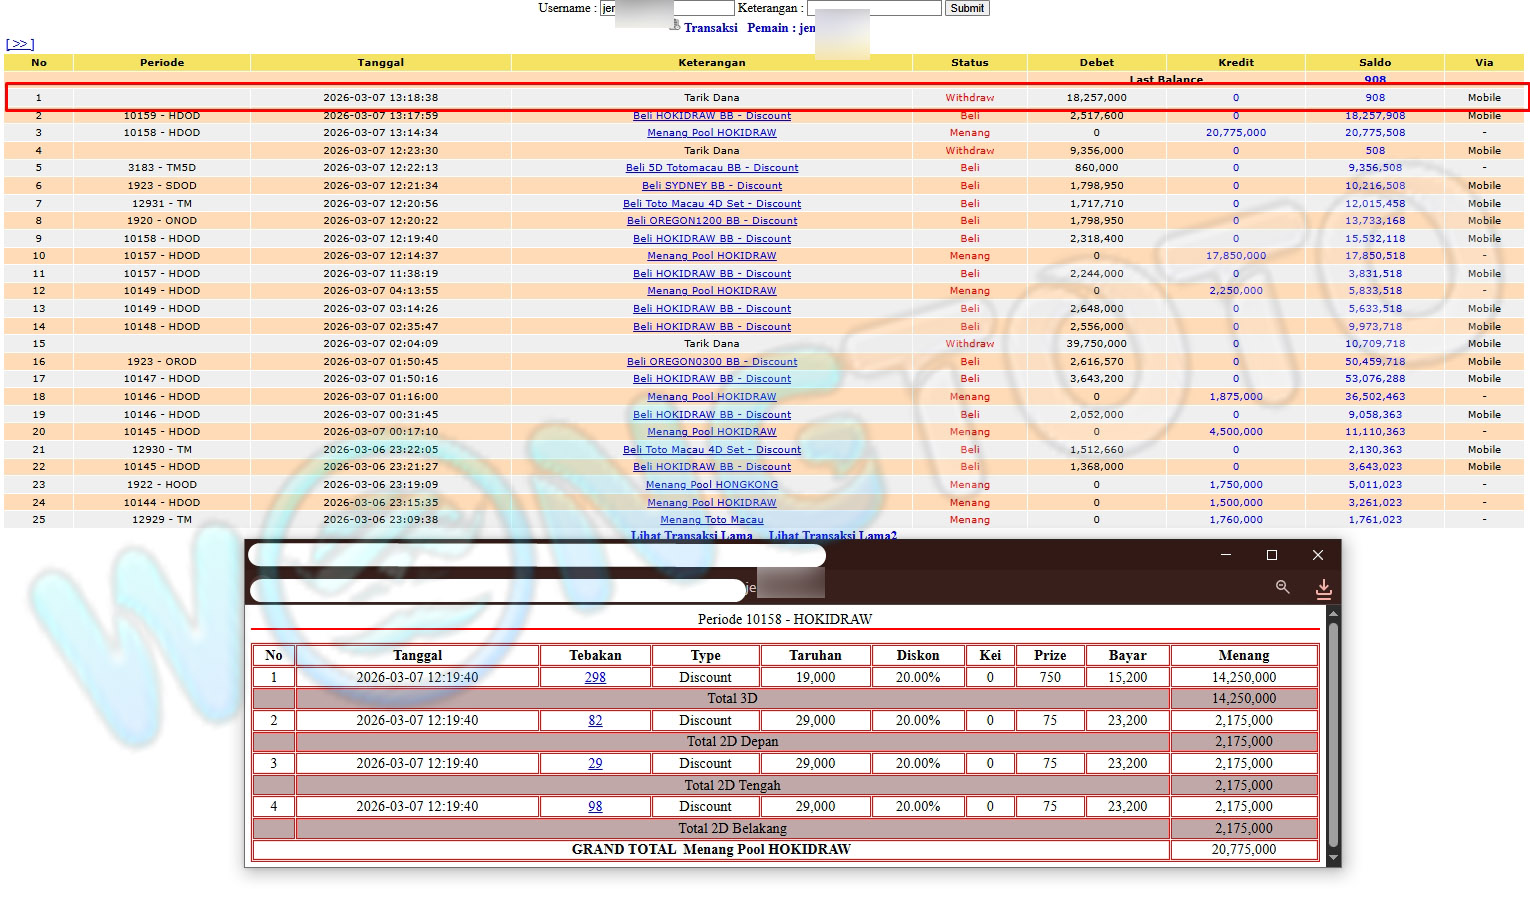Click the download icon in popup toolbar
The width and height of the screenshot is (1530, 909).
coord(1323,589)
